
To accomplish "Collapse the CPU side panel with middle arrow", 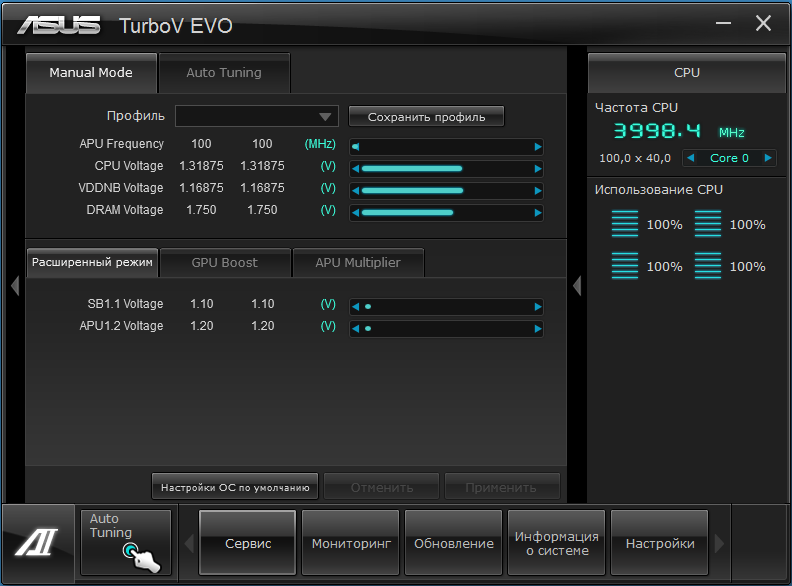I will tap(577, 285).
